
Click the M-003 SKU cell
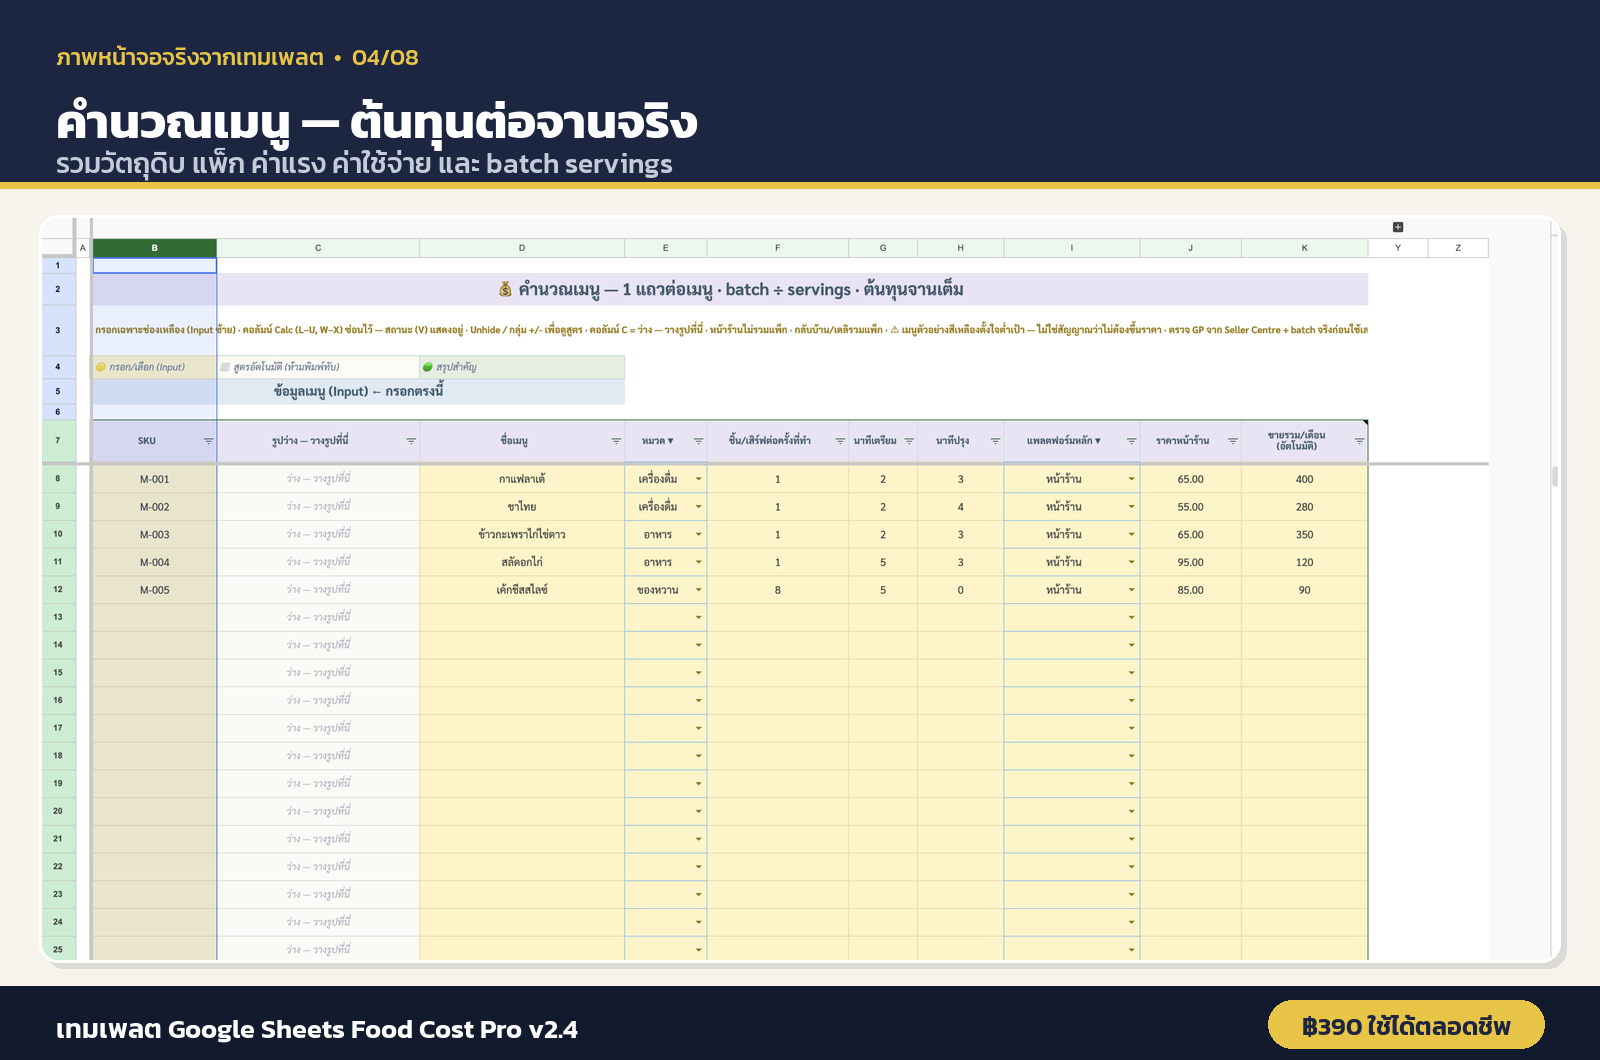click(x=154, y=535)
